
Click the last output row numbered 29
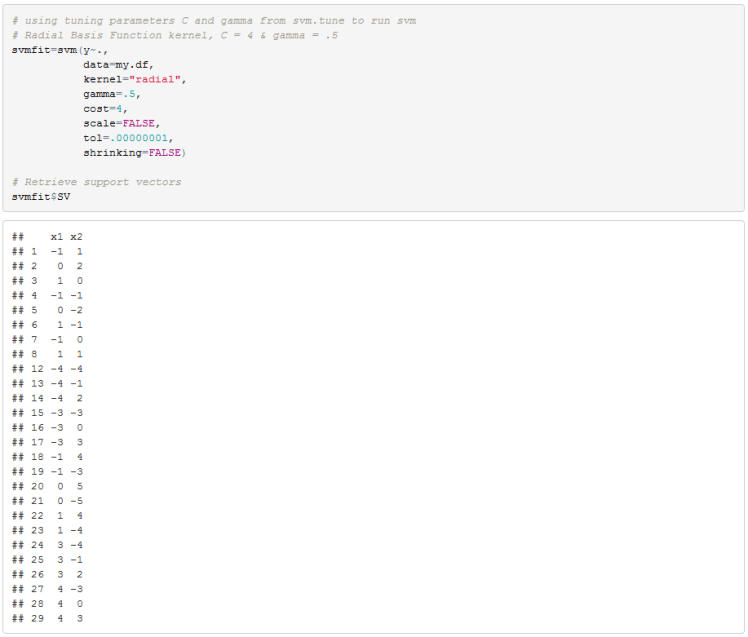pyautogui.click(x=48, y=618)
